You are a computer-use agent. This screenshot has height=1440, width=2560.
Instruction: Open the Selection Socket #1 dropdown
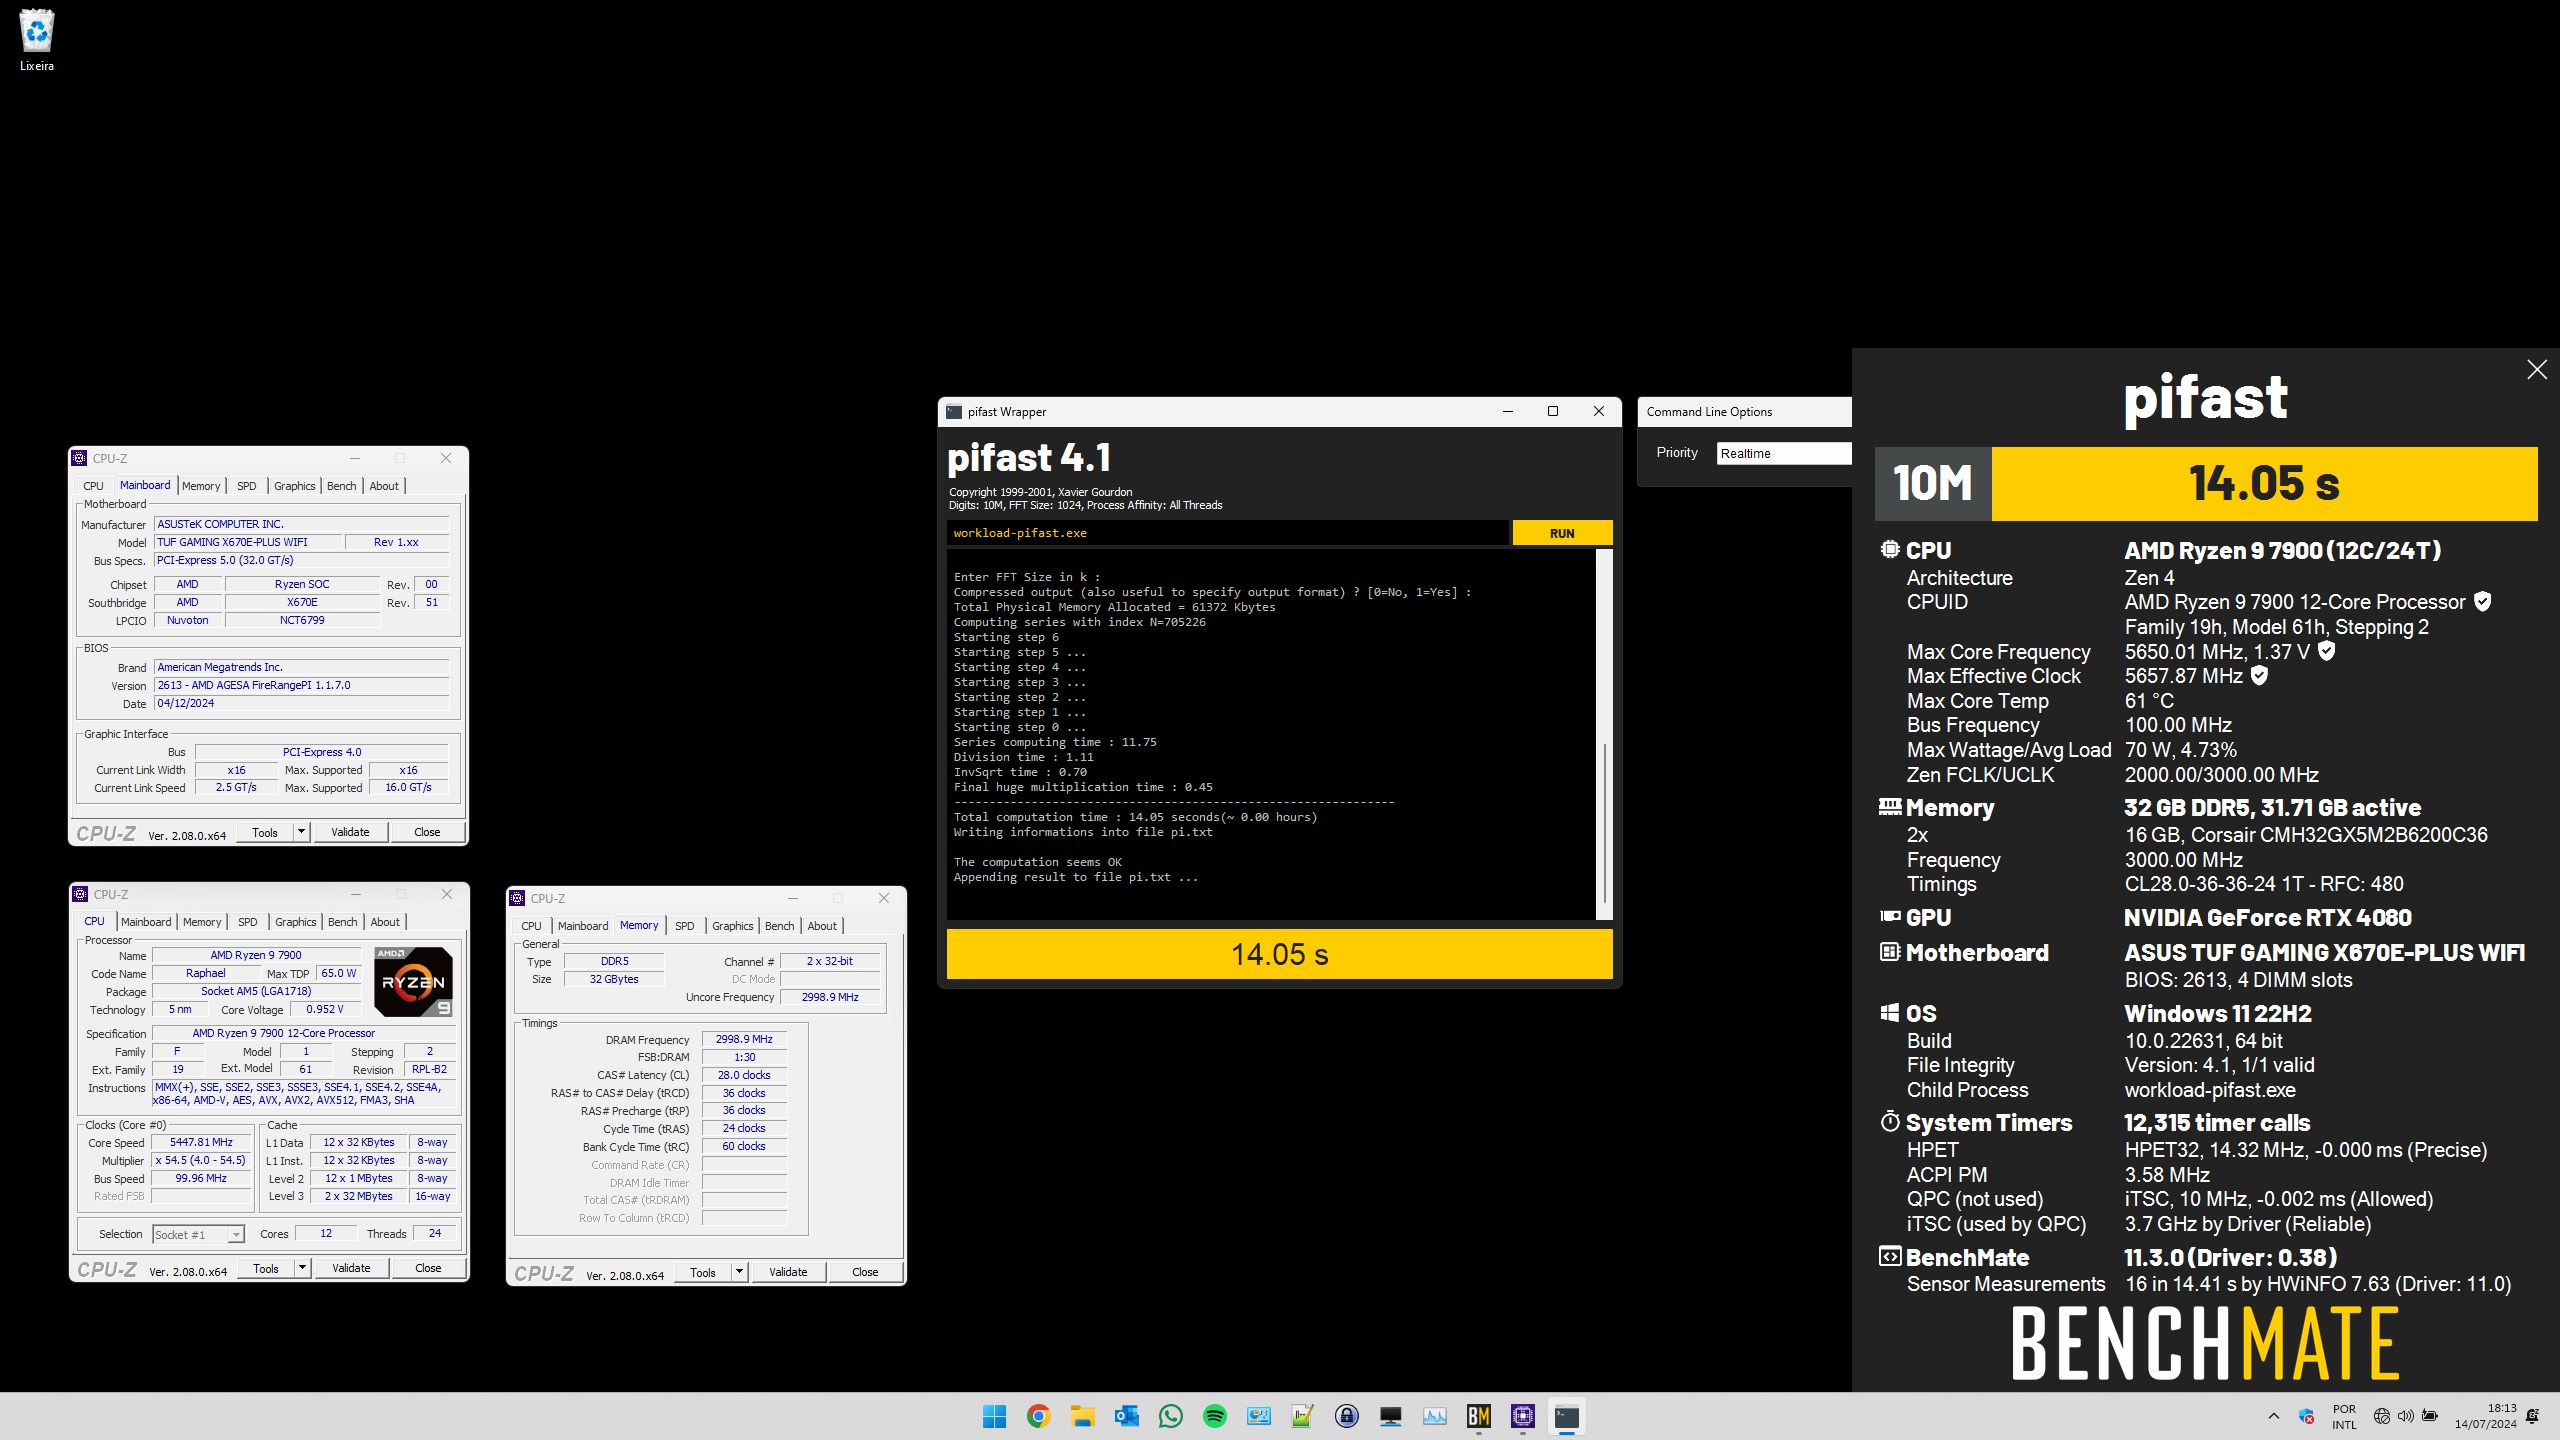[198, 1234]
